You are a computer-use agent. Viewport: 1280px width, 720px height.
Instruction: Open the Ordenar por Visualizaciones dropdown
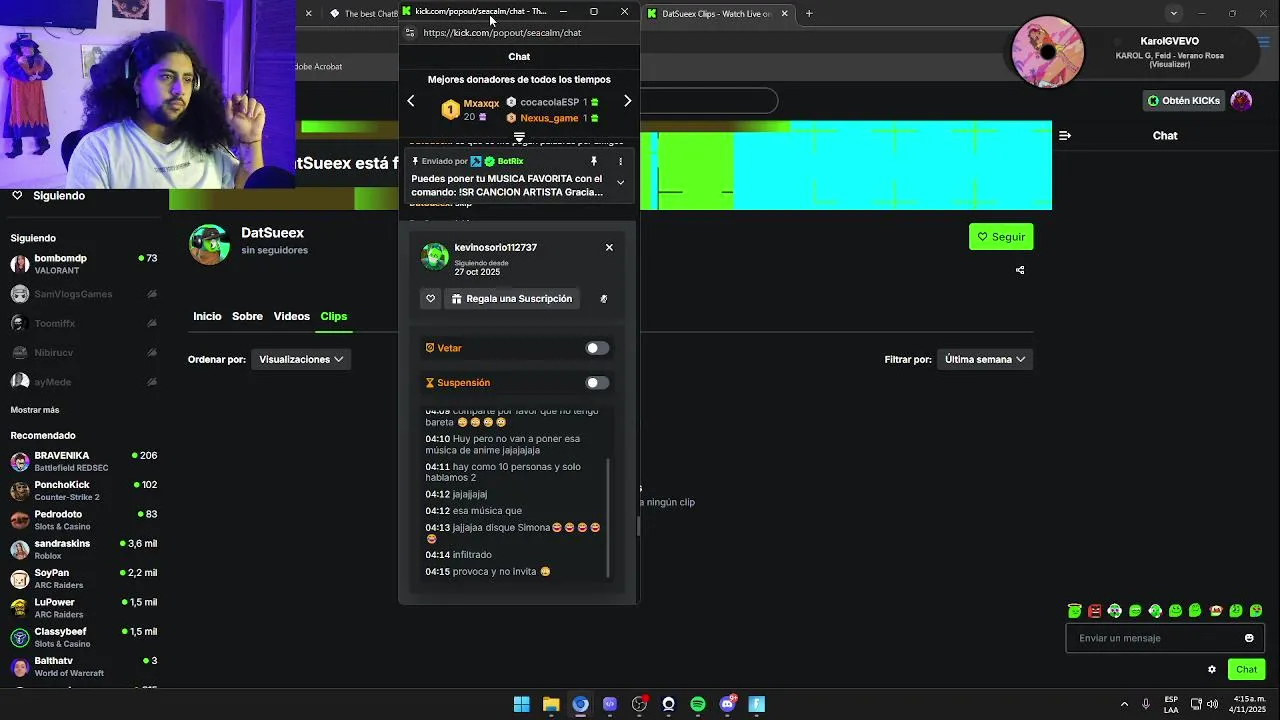(x=301, y=359)
